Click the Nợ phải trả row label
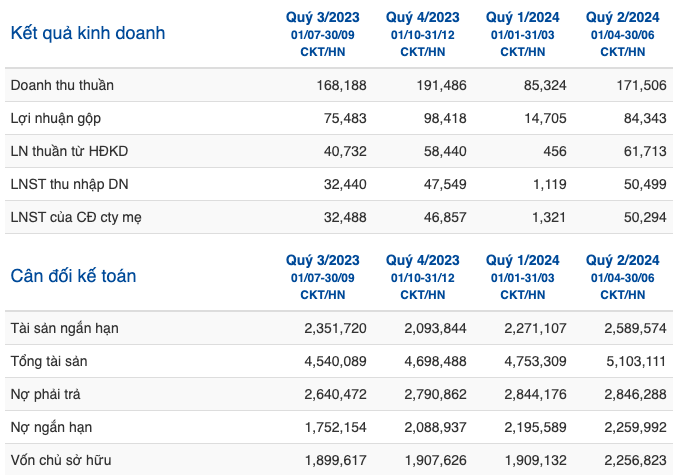The image size is (675, 475). (45, 394)
